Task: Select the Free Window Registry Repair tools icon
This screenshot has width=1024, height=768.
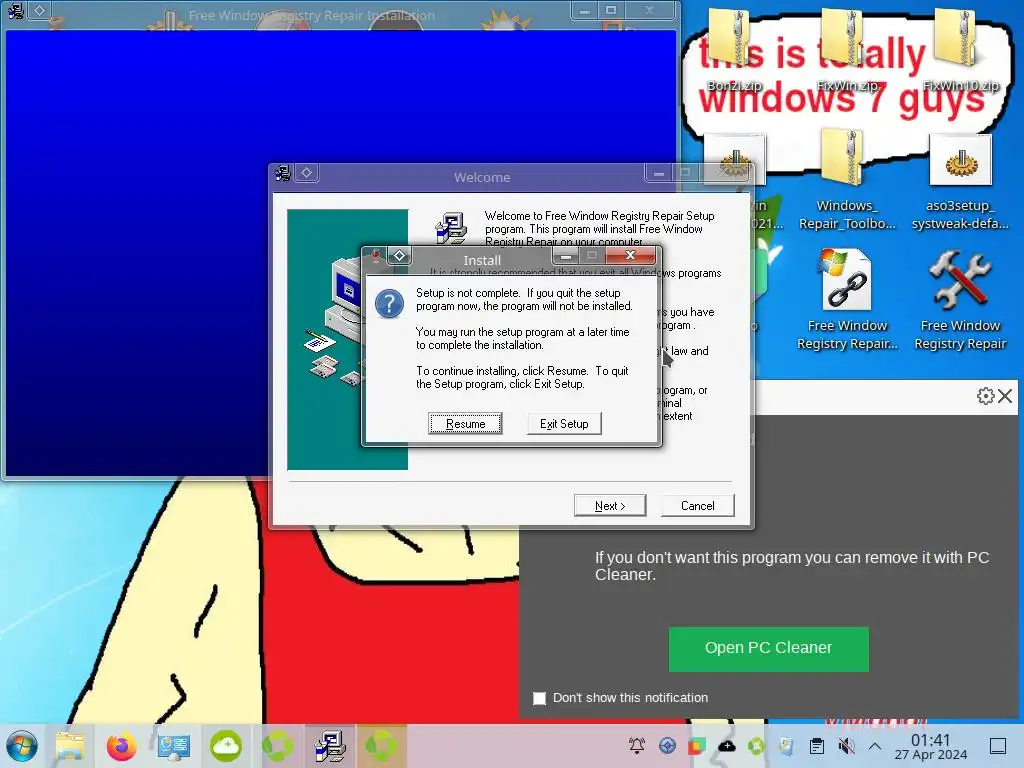Action: 961,299
